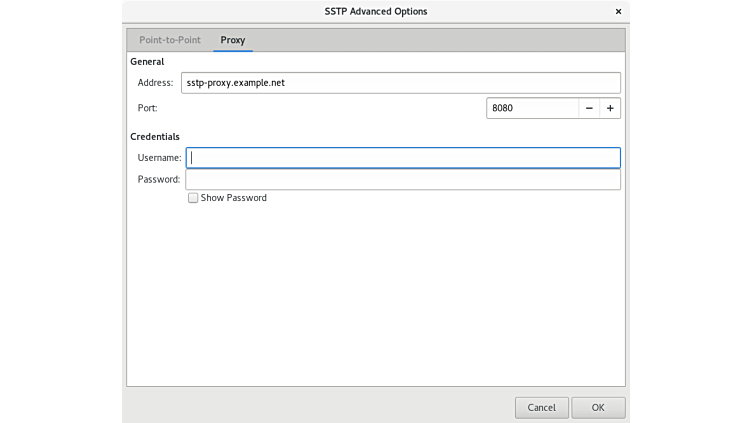Click the 'SSTP Advanced Options' window title
Screen dimensions: 752x423
tap(375, 11)
